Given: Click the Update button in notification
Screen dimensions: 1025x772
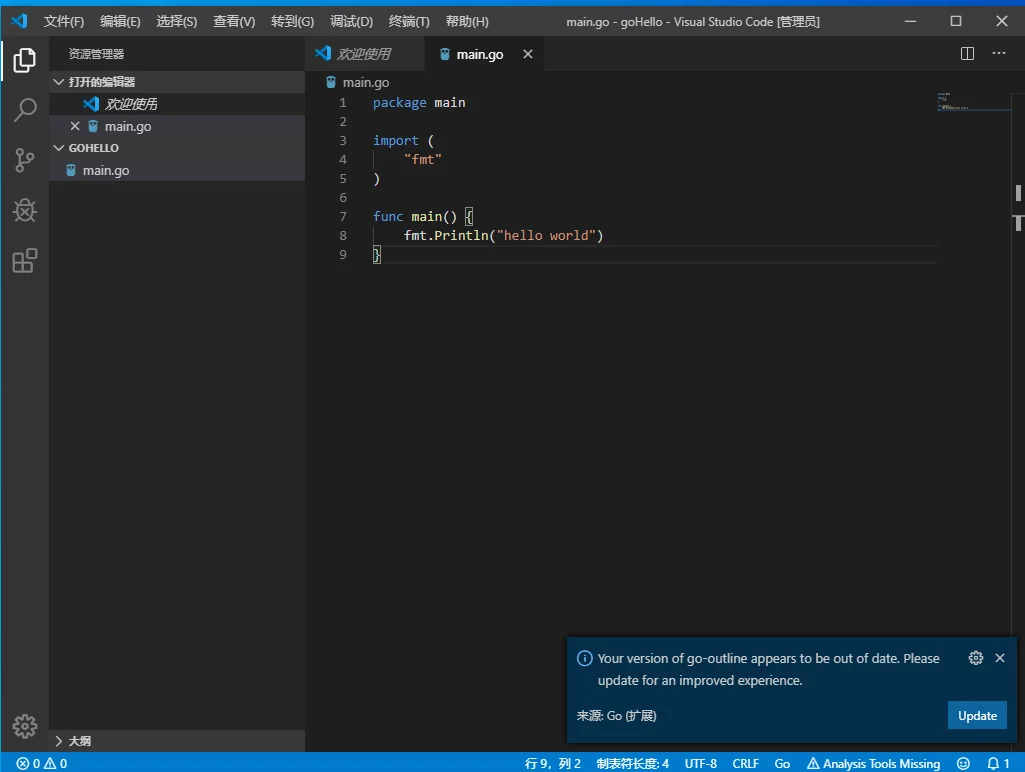Looking at the screenshot, I should (x=977, y=716).
